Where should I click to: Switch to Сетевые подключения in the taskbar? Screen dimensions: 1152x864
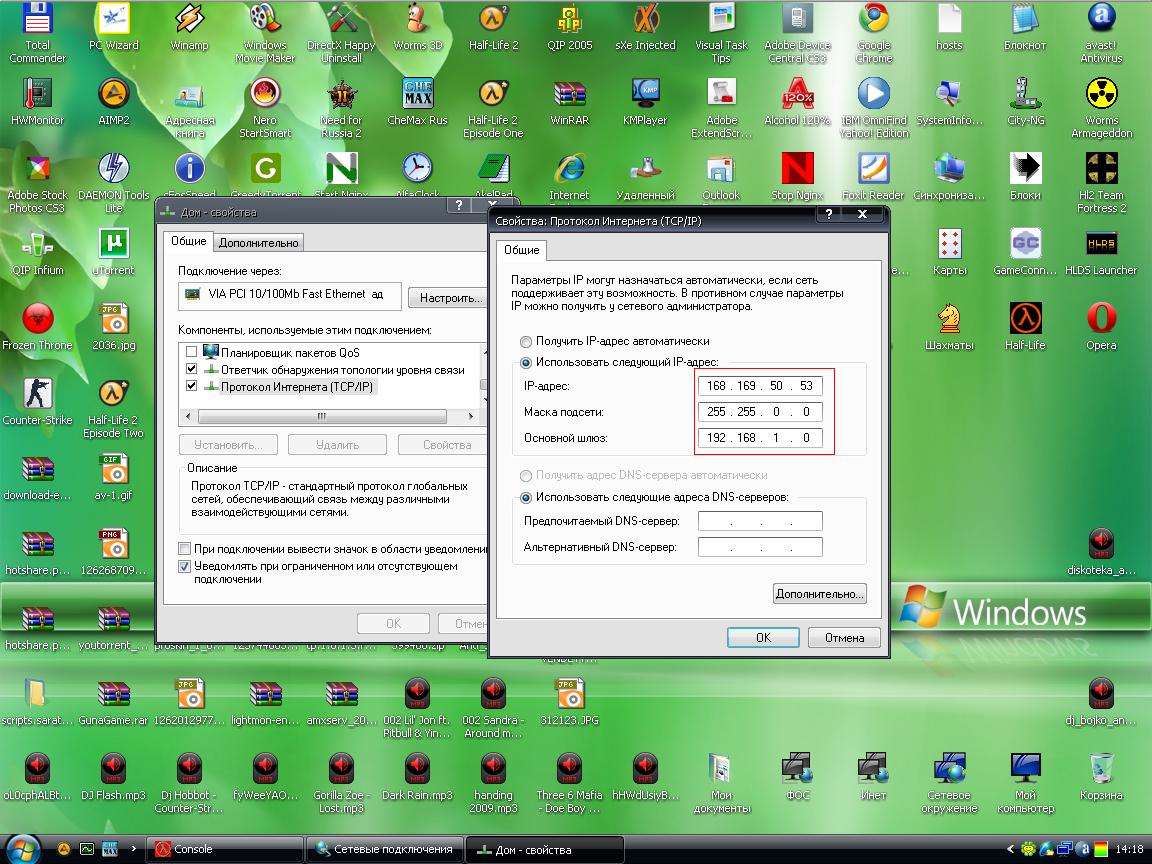(x=385, y=849)
